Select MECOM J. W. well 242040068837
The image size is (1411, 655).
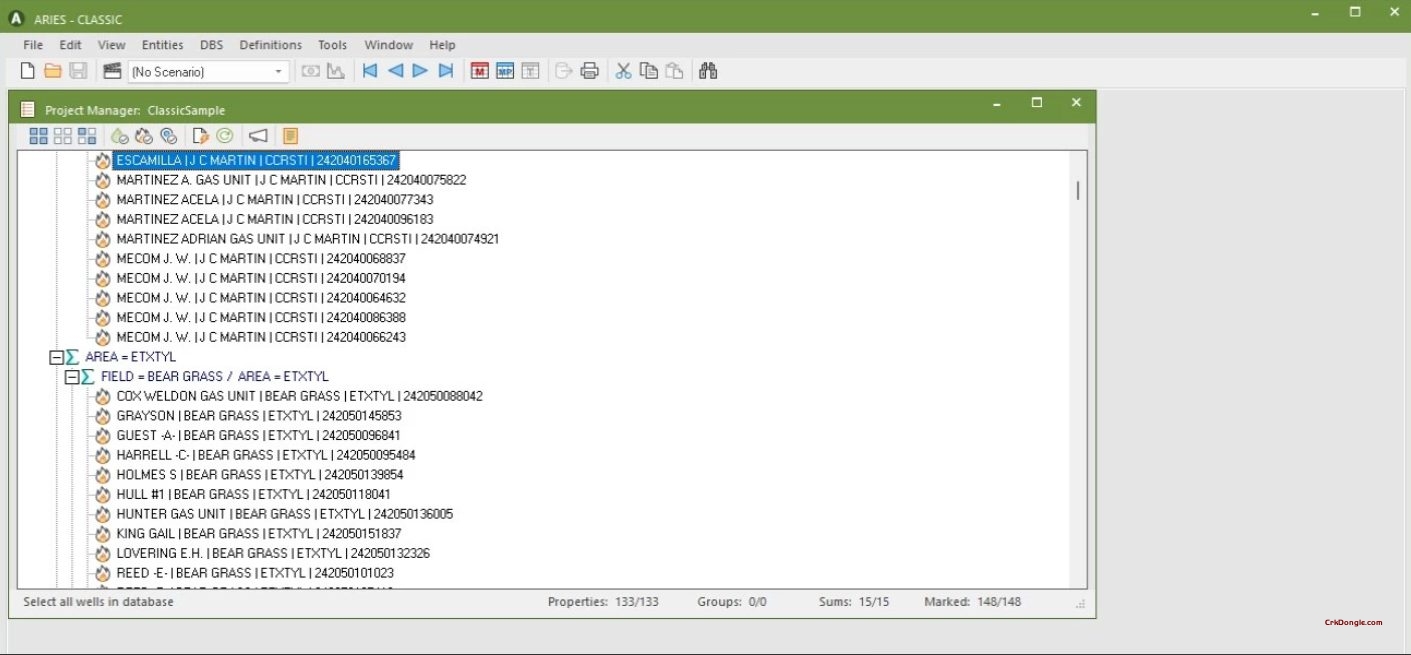pyautogui.click(x=261, y=258)
